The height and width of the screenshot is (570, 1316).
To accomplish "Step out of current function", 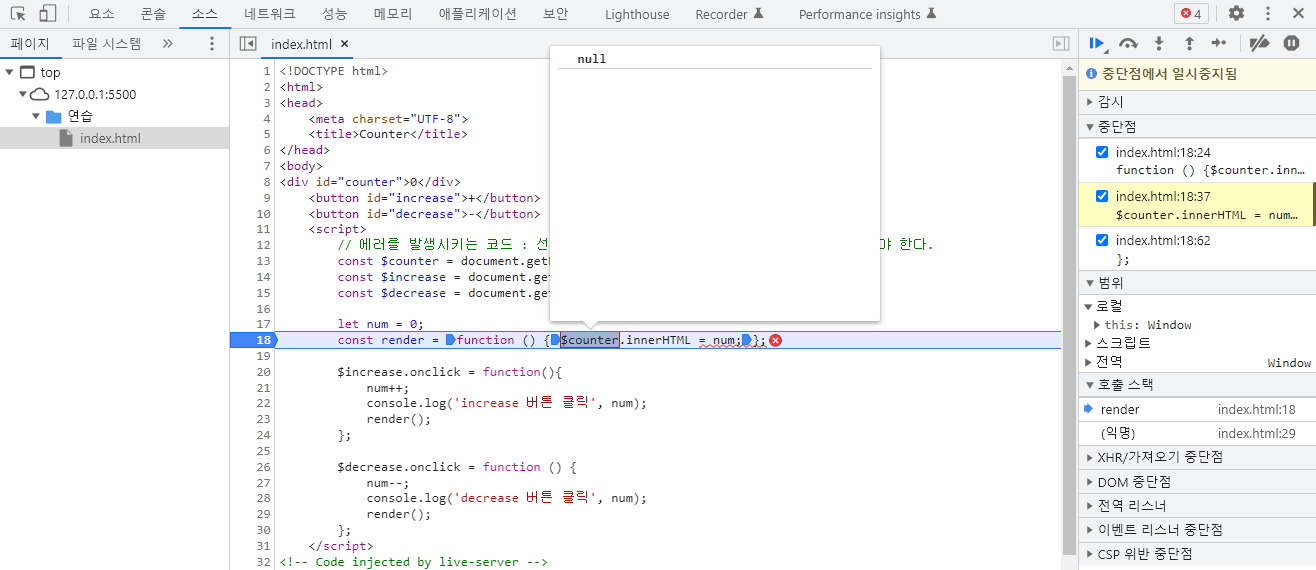I will coord(1189,43).
